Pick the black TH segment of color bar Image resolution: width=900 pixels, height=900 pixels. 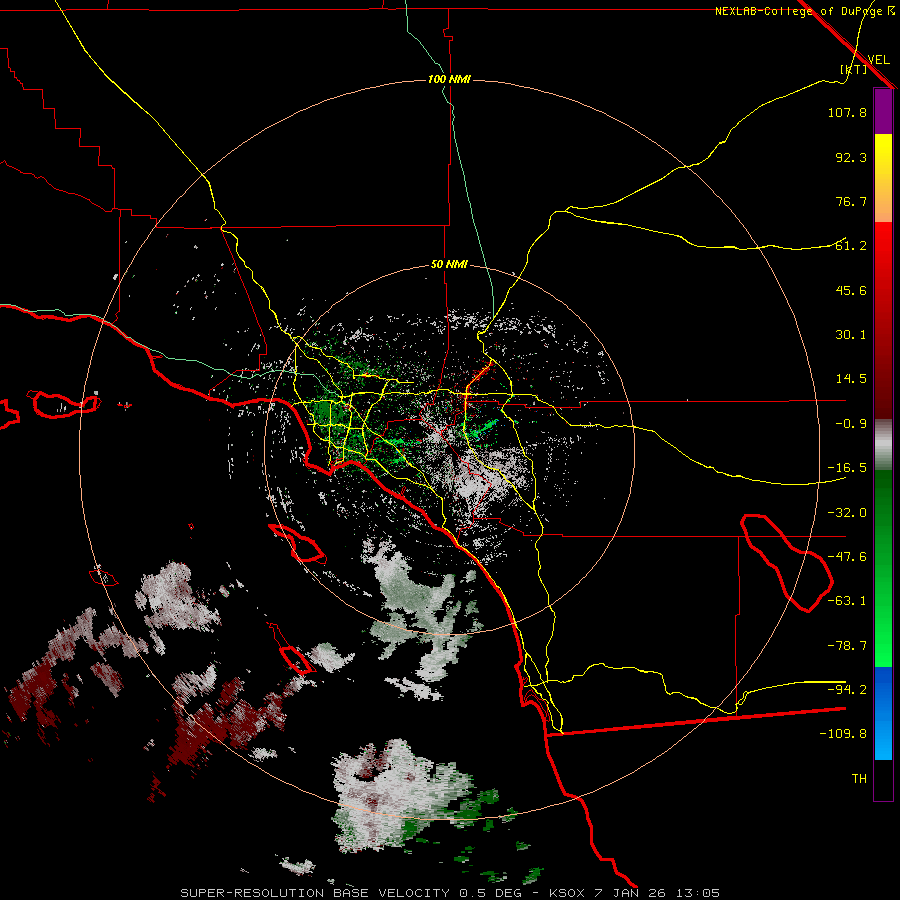point(883,779)
